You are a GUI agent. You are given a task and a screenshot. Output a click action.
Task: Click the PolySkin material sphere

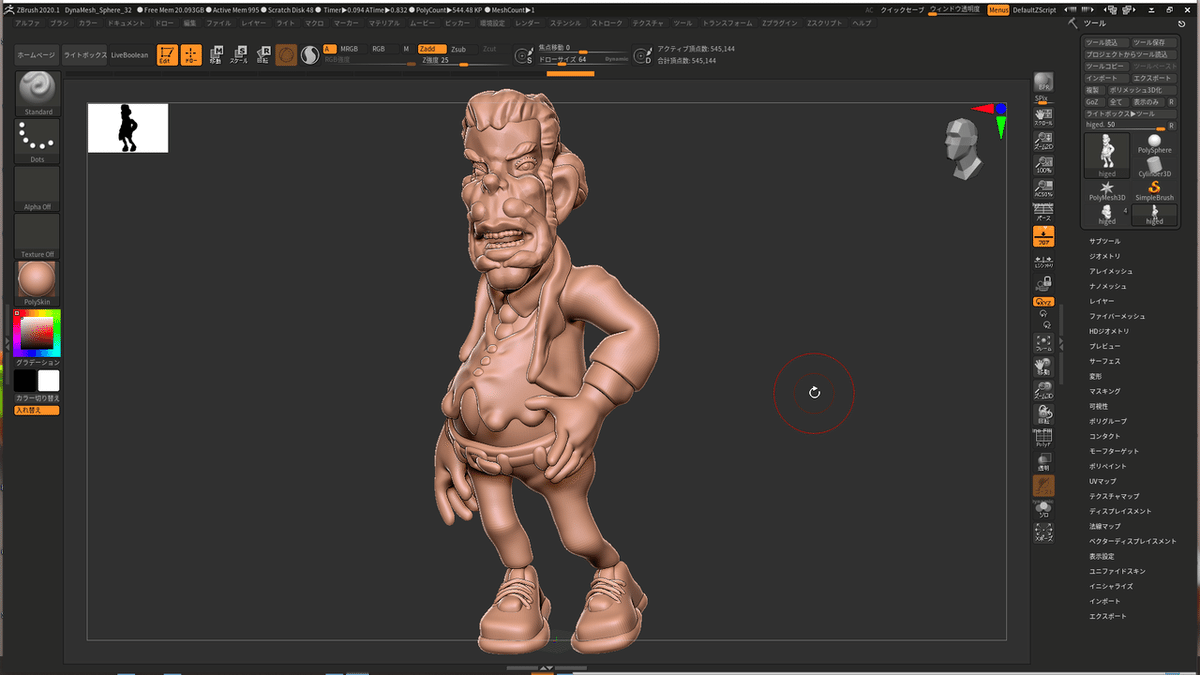[x=38, y=280]
